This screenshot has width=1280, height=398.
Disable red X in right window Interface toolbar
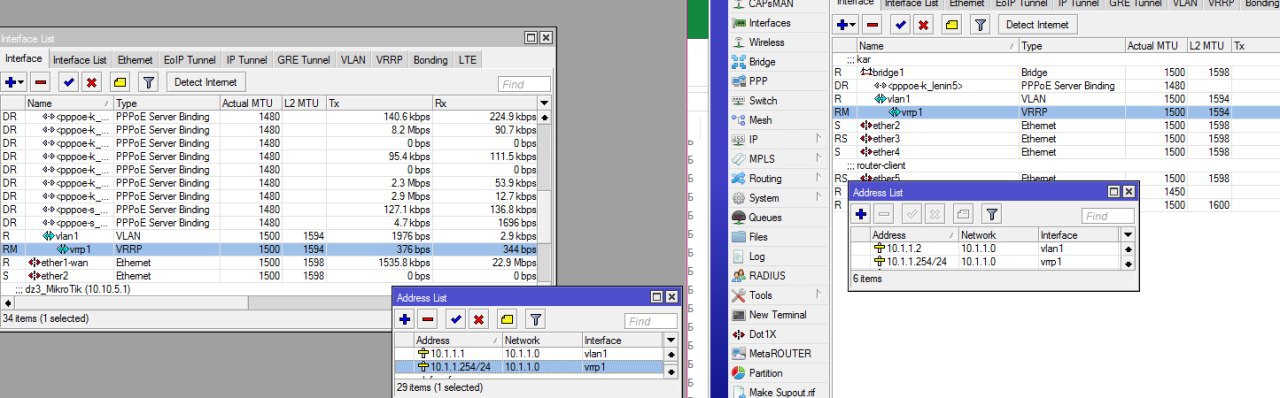click(924, 24)
